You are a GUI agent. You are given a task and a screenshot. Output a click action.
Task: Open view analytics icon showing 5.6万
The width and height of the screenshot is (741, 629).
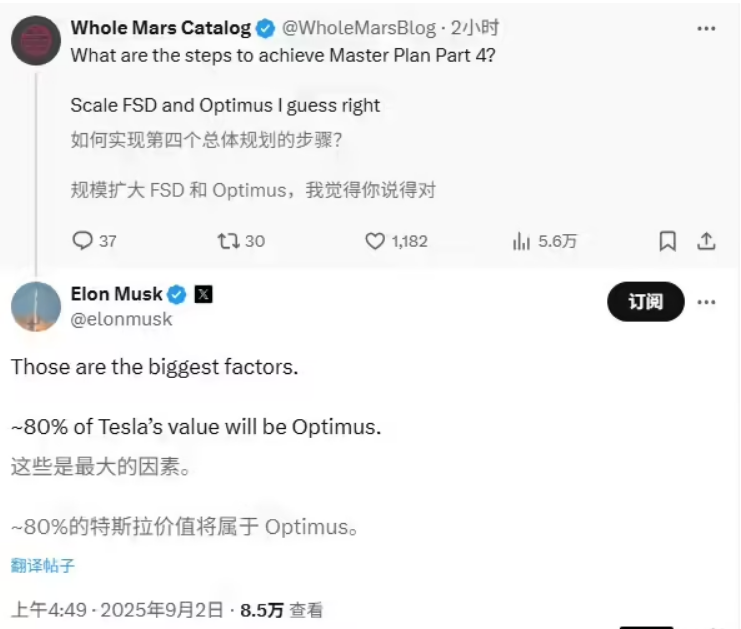click(521, 241)
